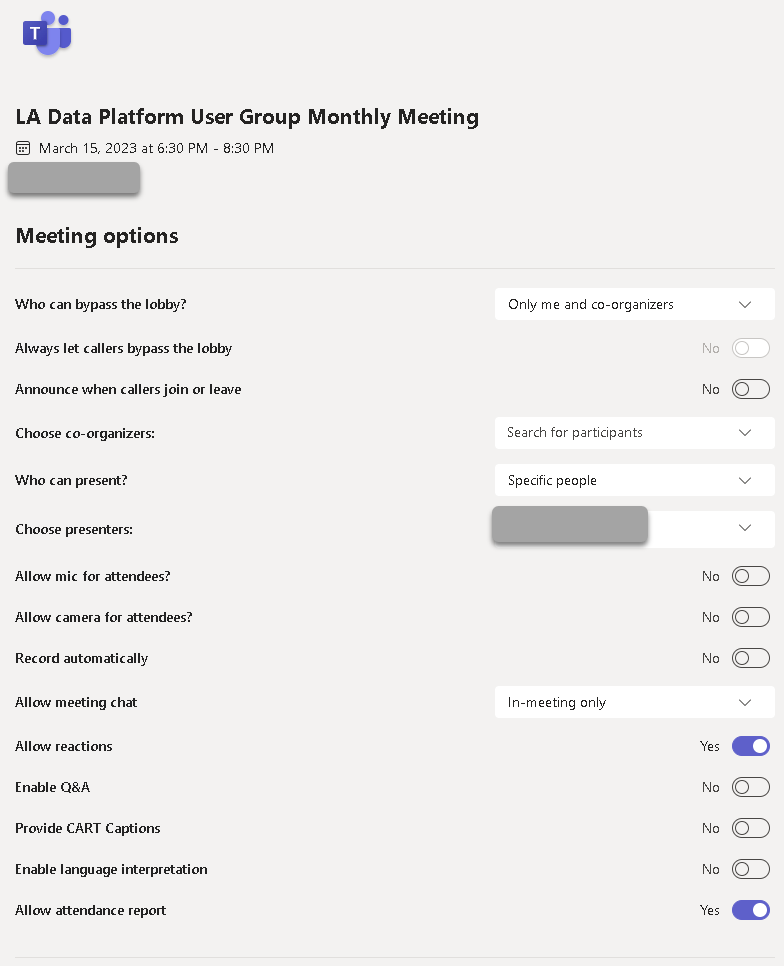Enable Allow camera for attendees

tap(750, 617)
